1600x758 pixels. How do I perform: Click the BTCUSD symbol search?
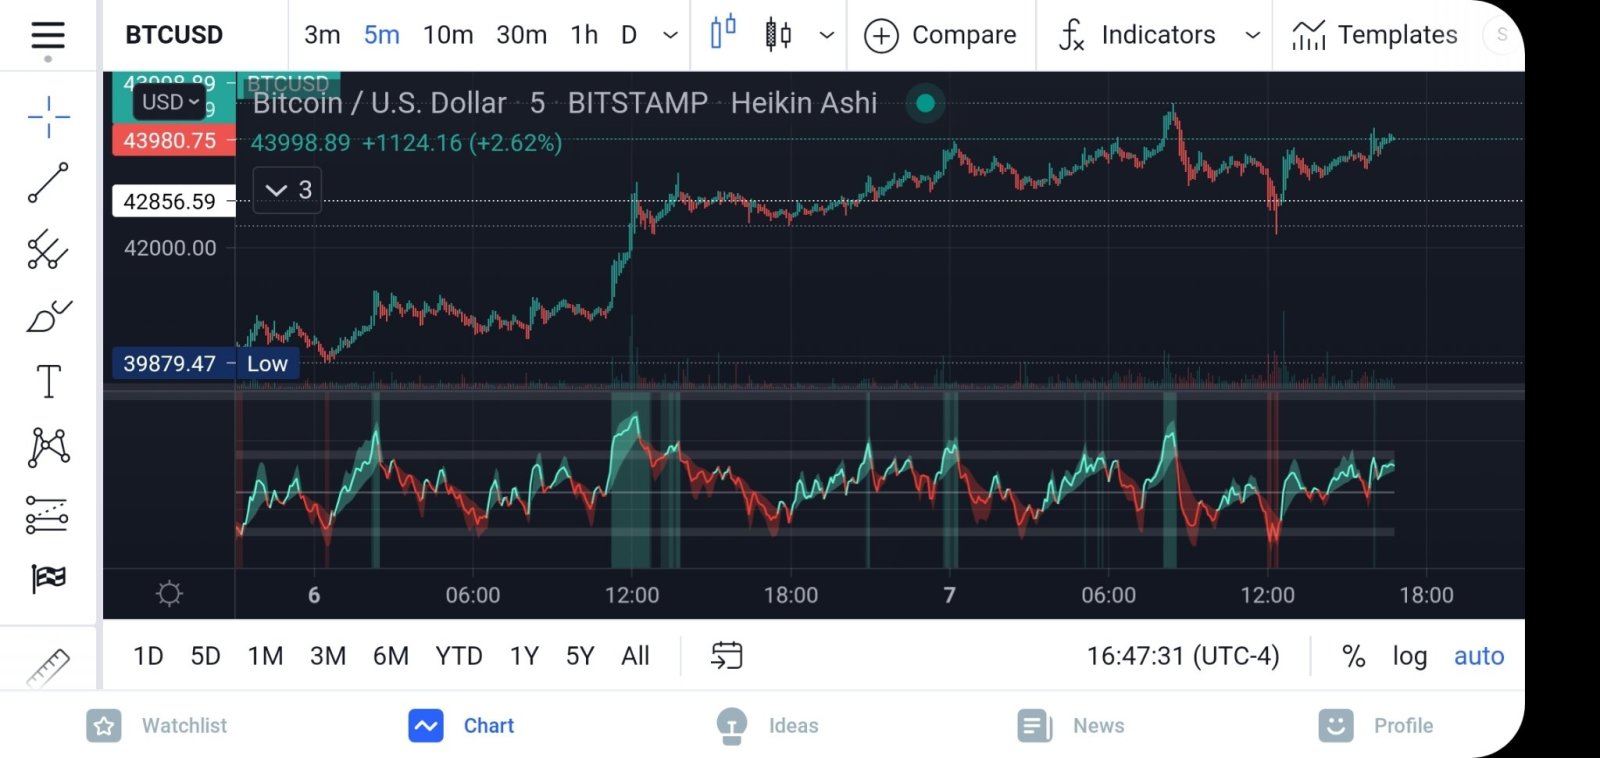(174, 35)
